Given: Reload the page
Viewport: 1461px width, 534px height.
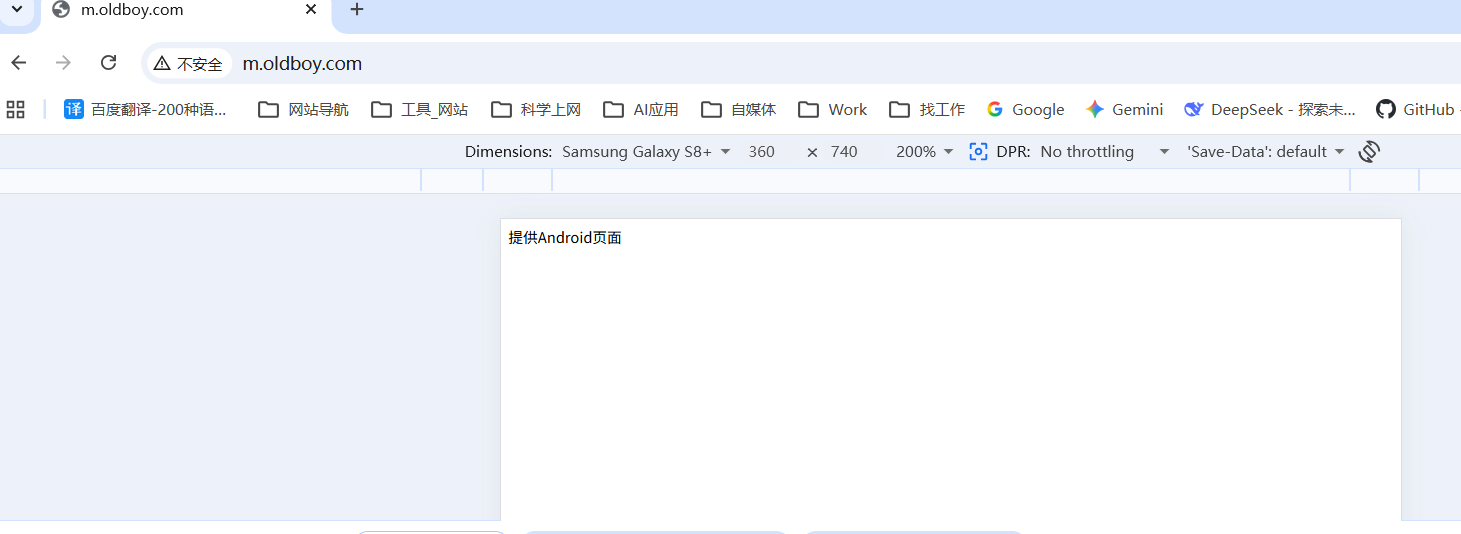Looking at the screenshot, I should (x=109, y=63).
